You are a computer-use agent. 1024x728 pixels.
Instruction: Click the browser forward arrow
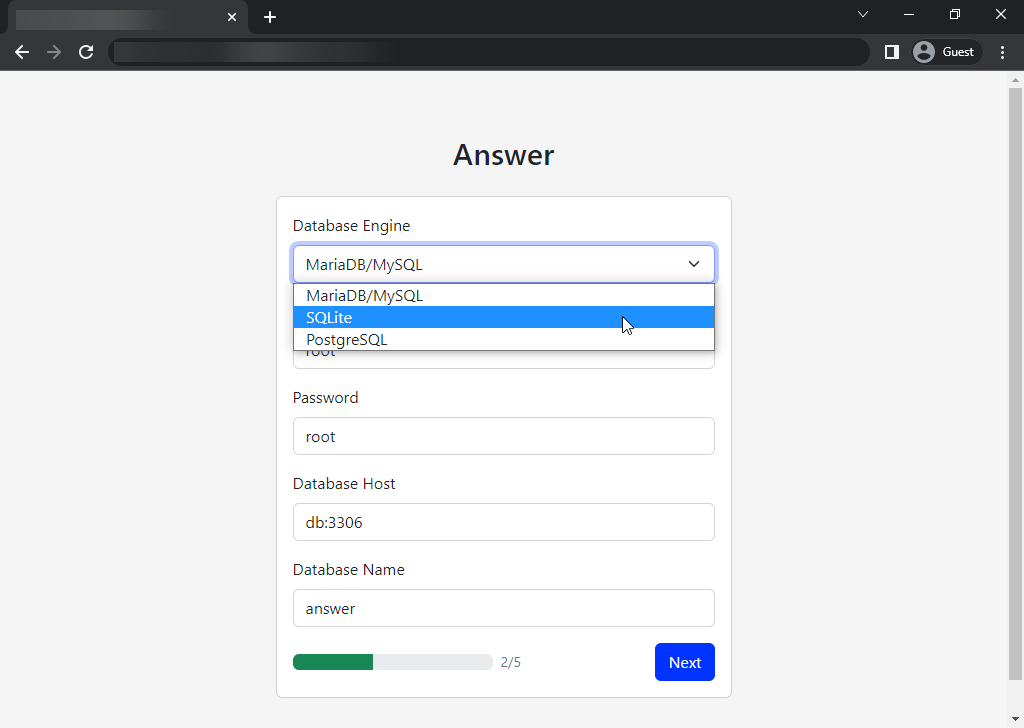click(54, 52)
